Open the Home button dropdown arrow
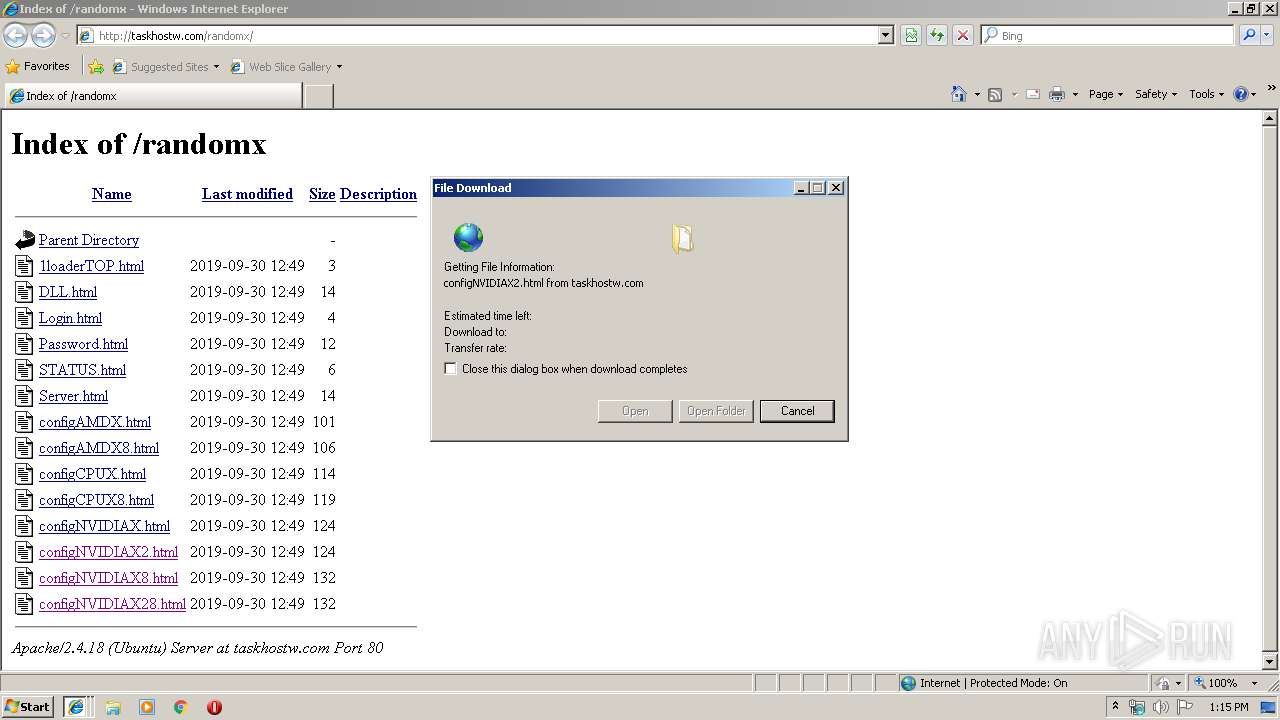This screenshot has height=720, width=1280. point(977,94)
